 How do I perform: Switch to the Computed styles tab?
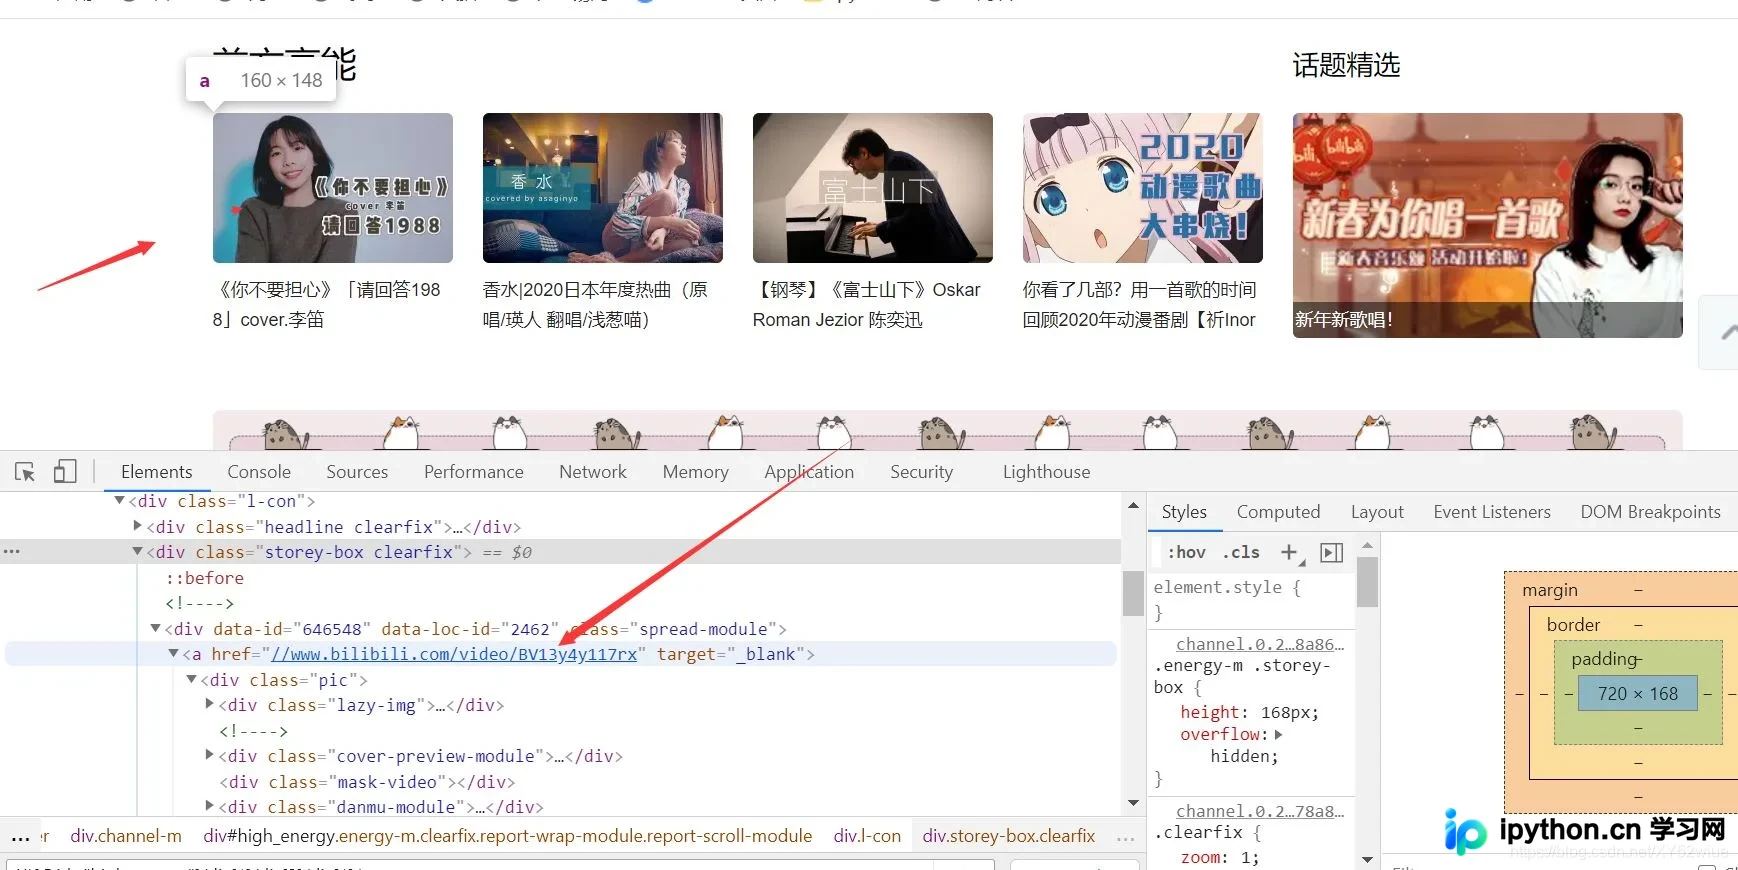(1278, 511)
